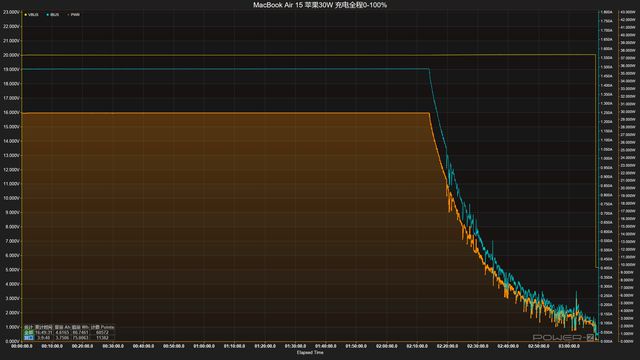Click the chart title MacBook Air 15

coord(320,5)
